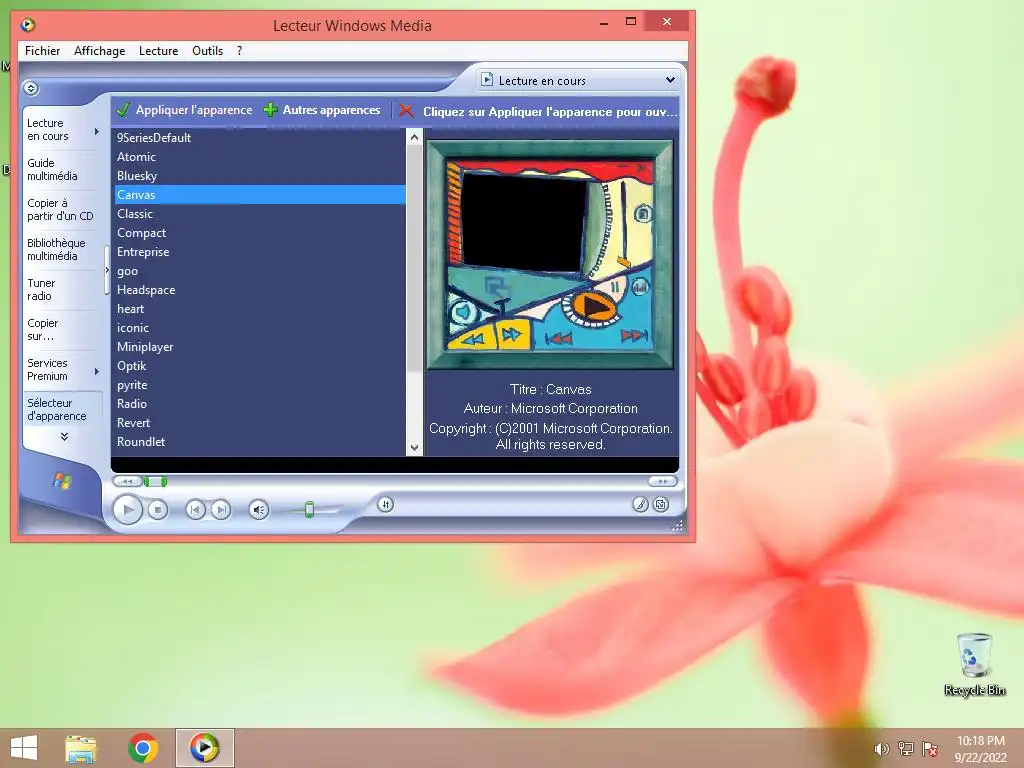Click the seek bar position handle
Viewport: 1024px width, 768px height.
(155, 482)
